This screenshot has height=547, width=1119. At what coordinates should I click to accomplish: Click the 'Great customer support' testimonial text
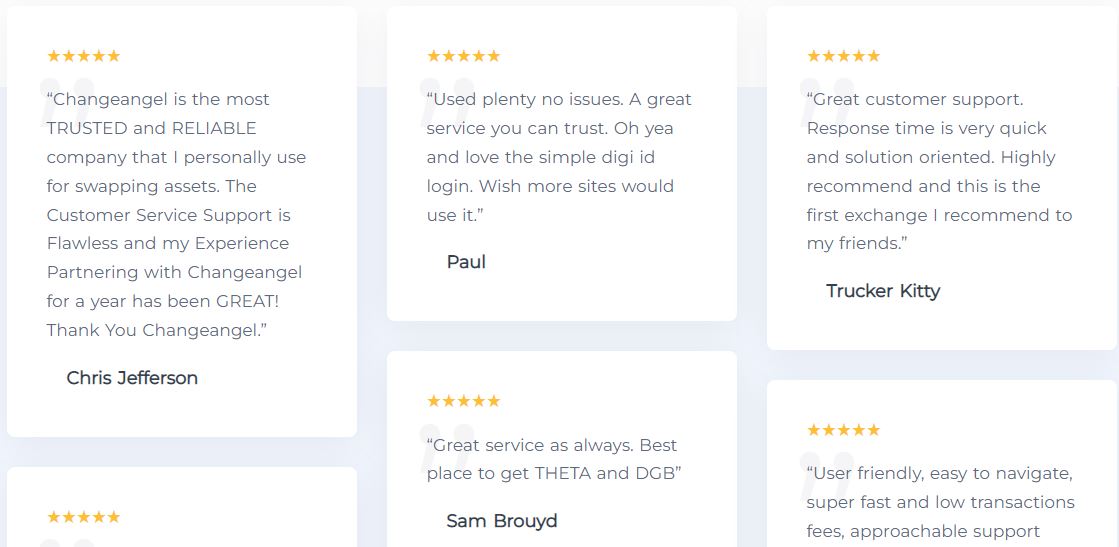[x=939, y=171]
